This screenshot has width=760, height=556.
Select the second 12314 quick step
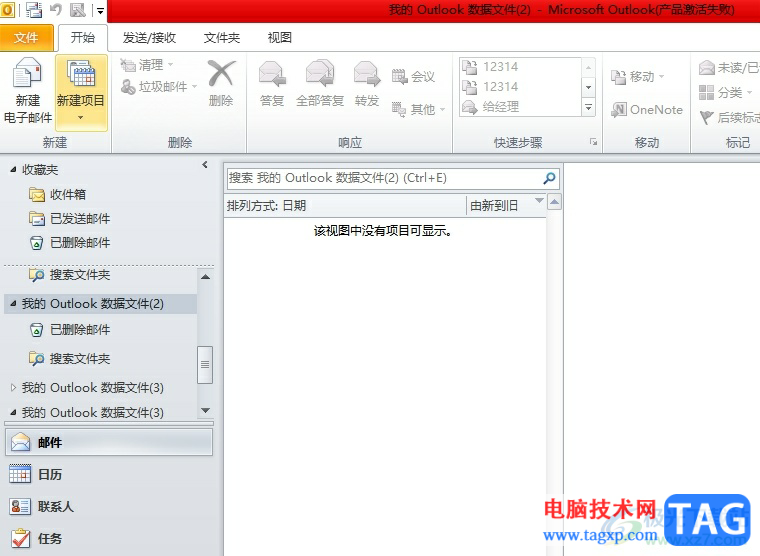(x=520, y=86)
